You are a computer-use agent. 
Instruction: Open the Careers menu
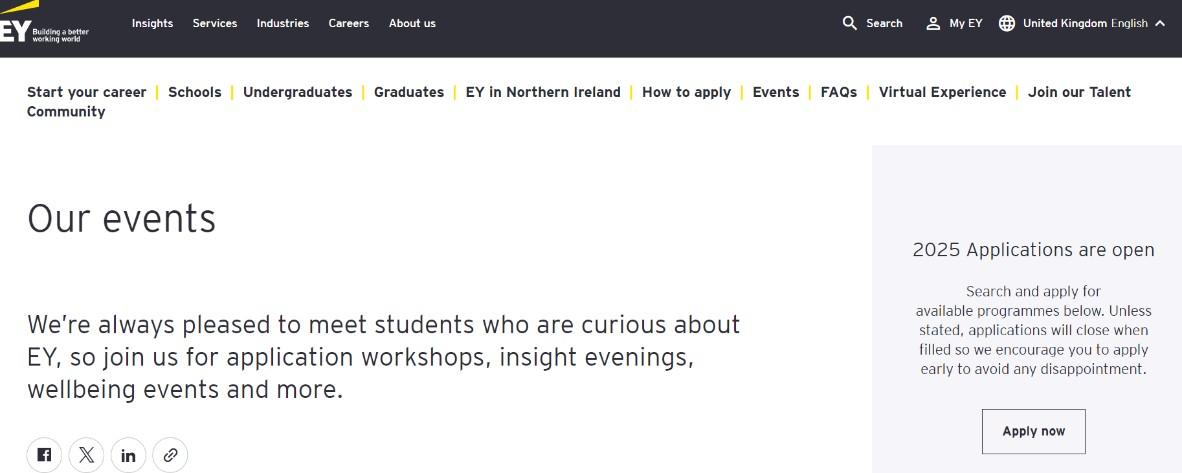349,23
